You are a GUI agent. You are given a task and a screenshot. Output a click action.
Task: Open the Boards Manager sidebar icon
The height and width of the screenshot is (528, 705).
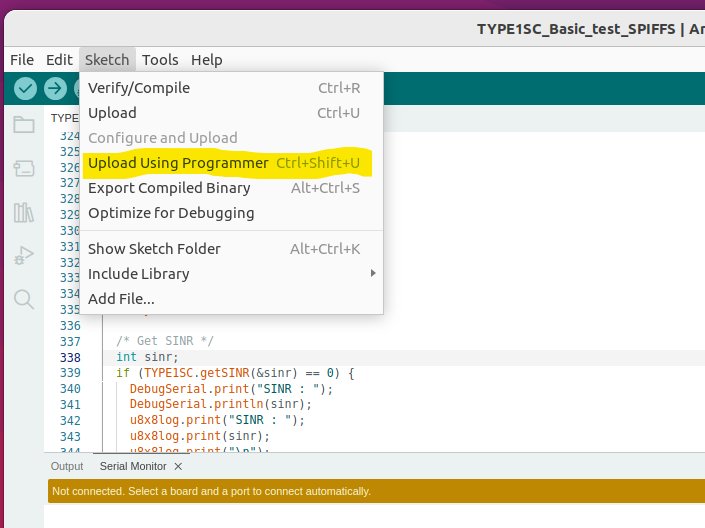click(24, 169)
